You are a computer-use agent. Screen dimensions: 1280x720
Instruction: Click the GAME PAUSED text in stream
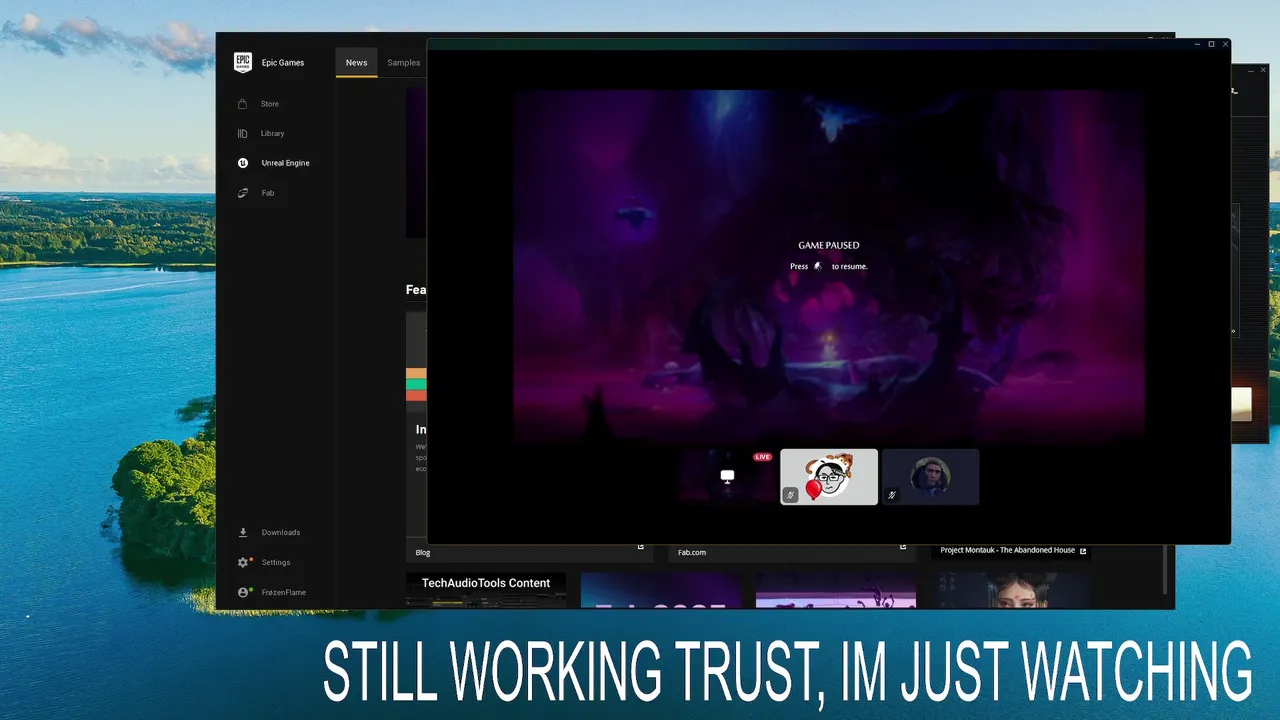pos(829,245)
